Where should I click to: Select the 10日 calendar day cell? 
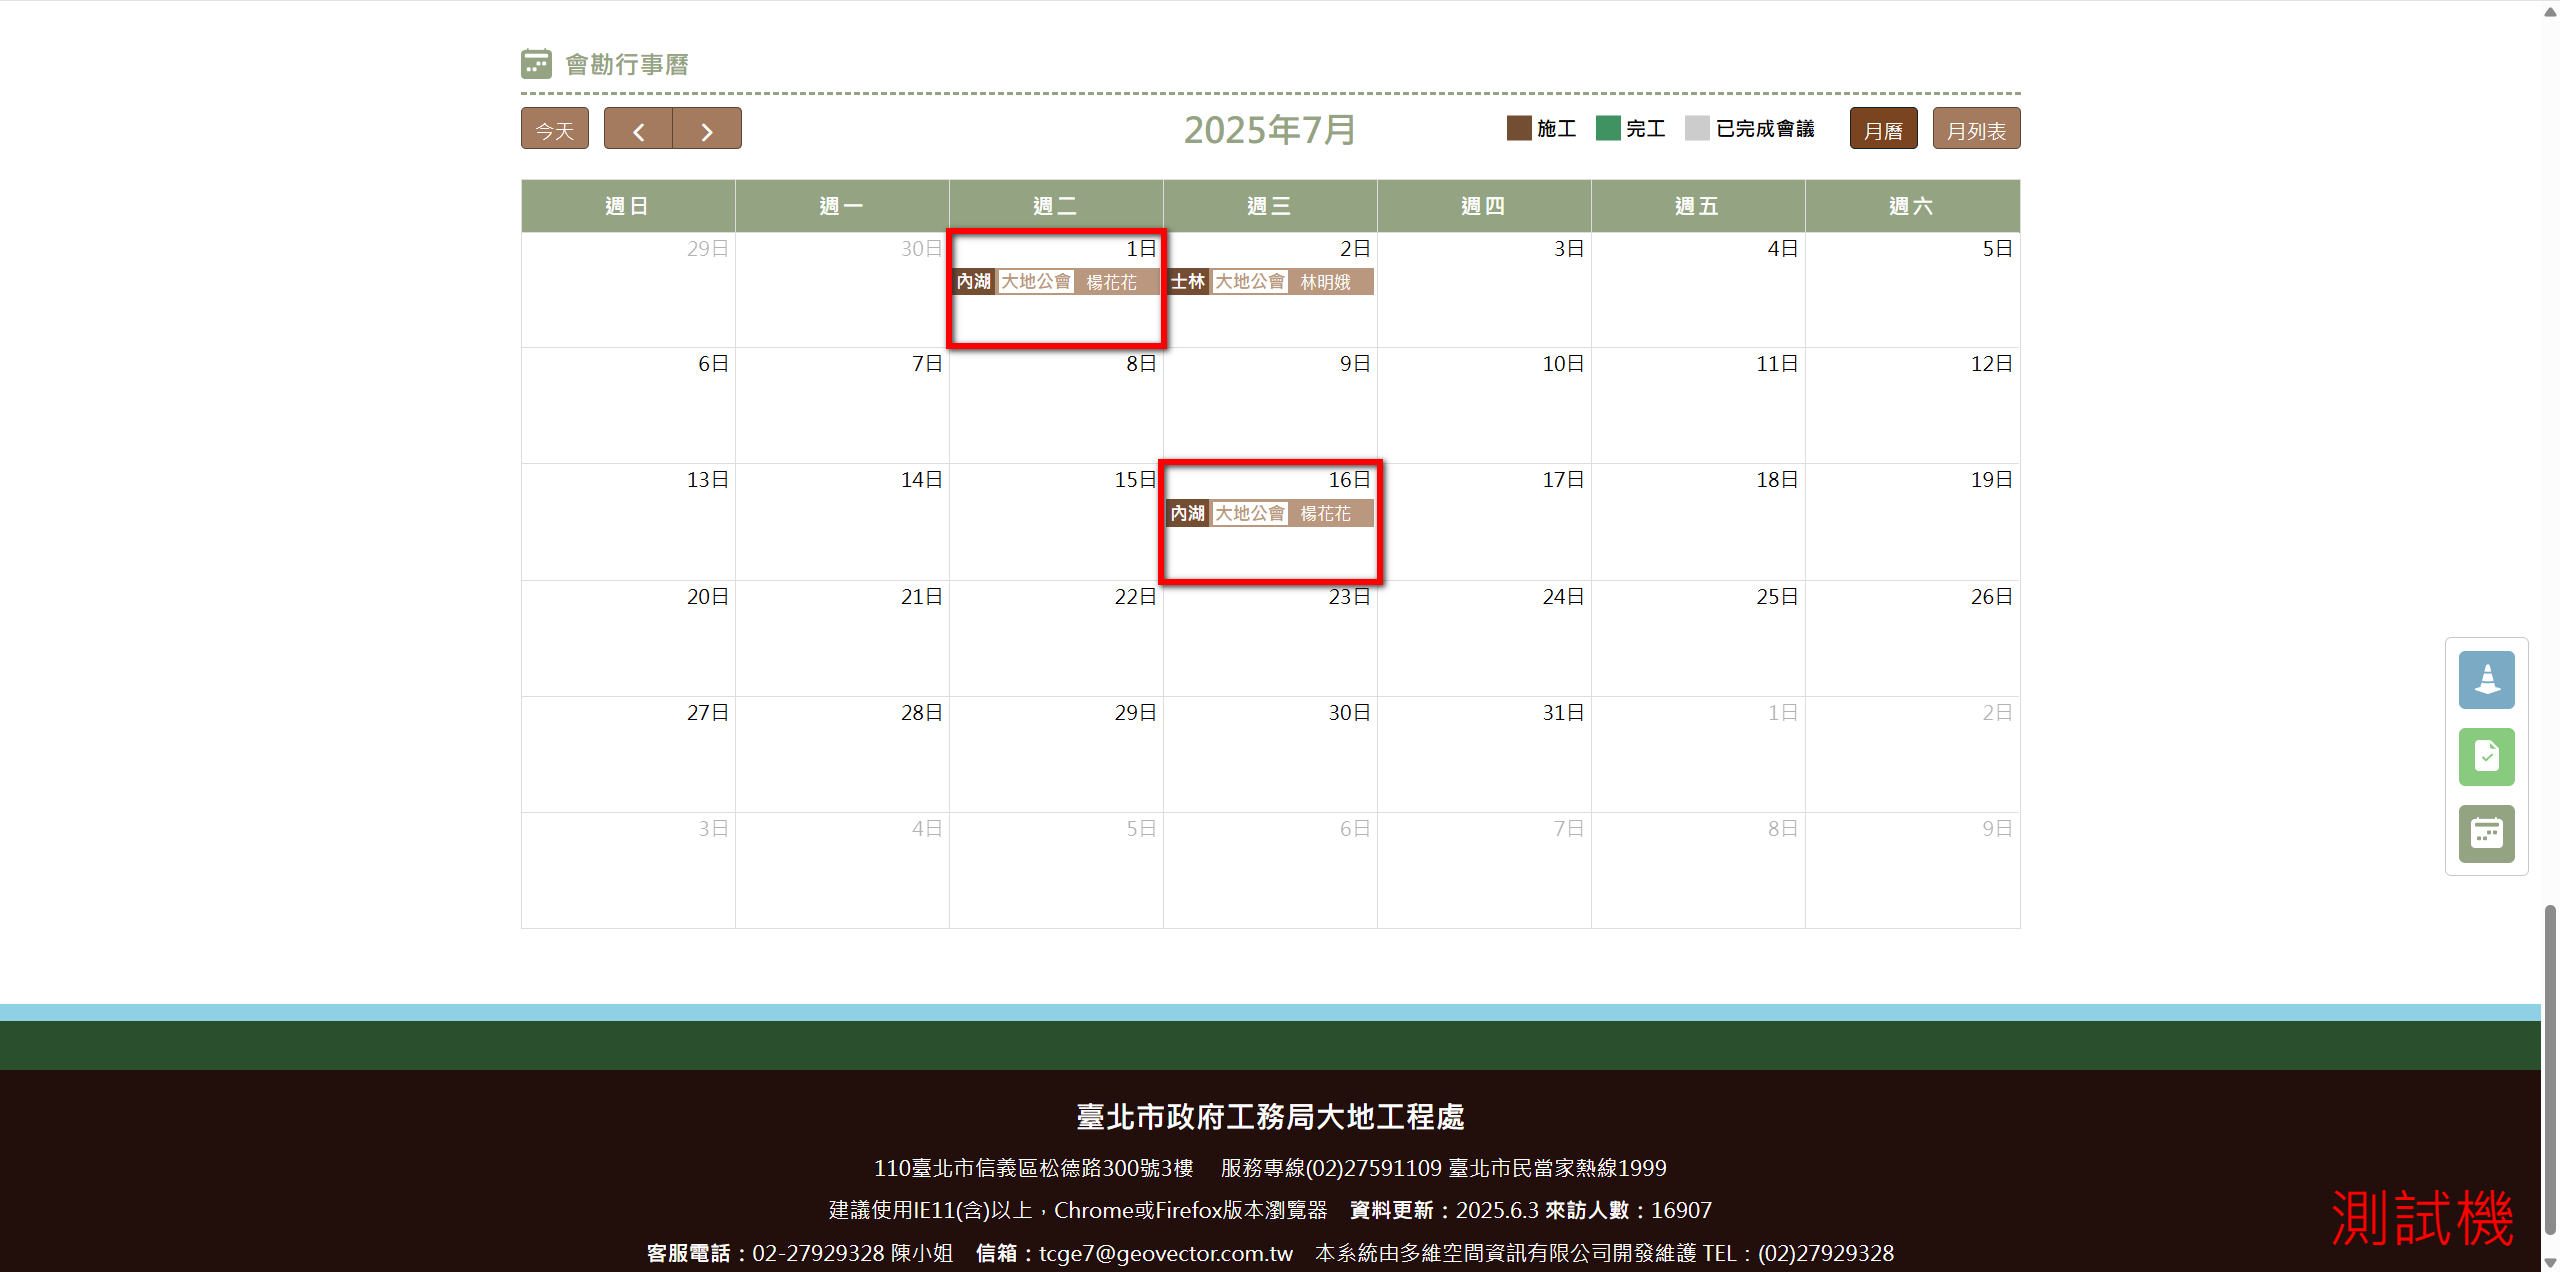point(1484,405)
